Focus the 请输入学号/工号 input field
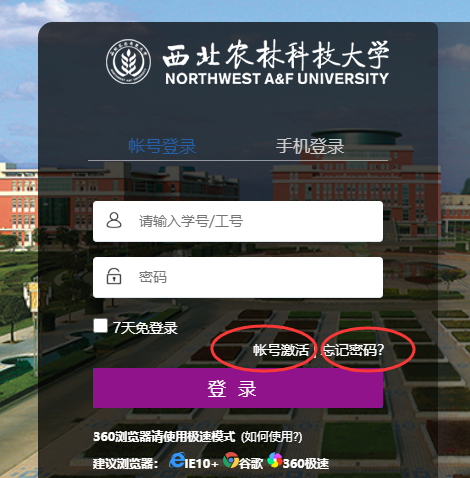 (x=238, y=221)
